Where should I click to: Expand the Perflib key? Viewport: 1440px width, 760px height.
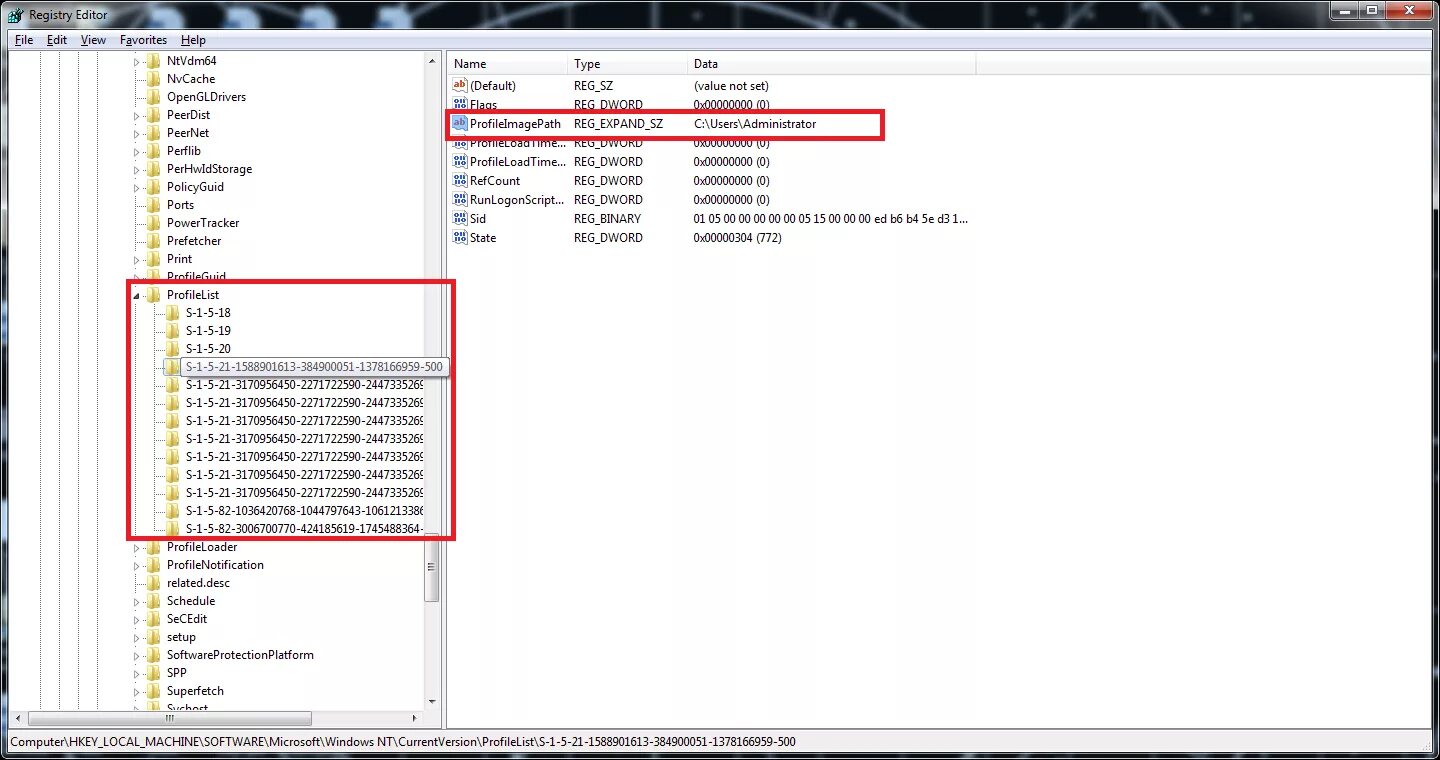(x=137, y=151)
